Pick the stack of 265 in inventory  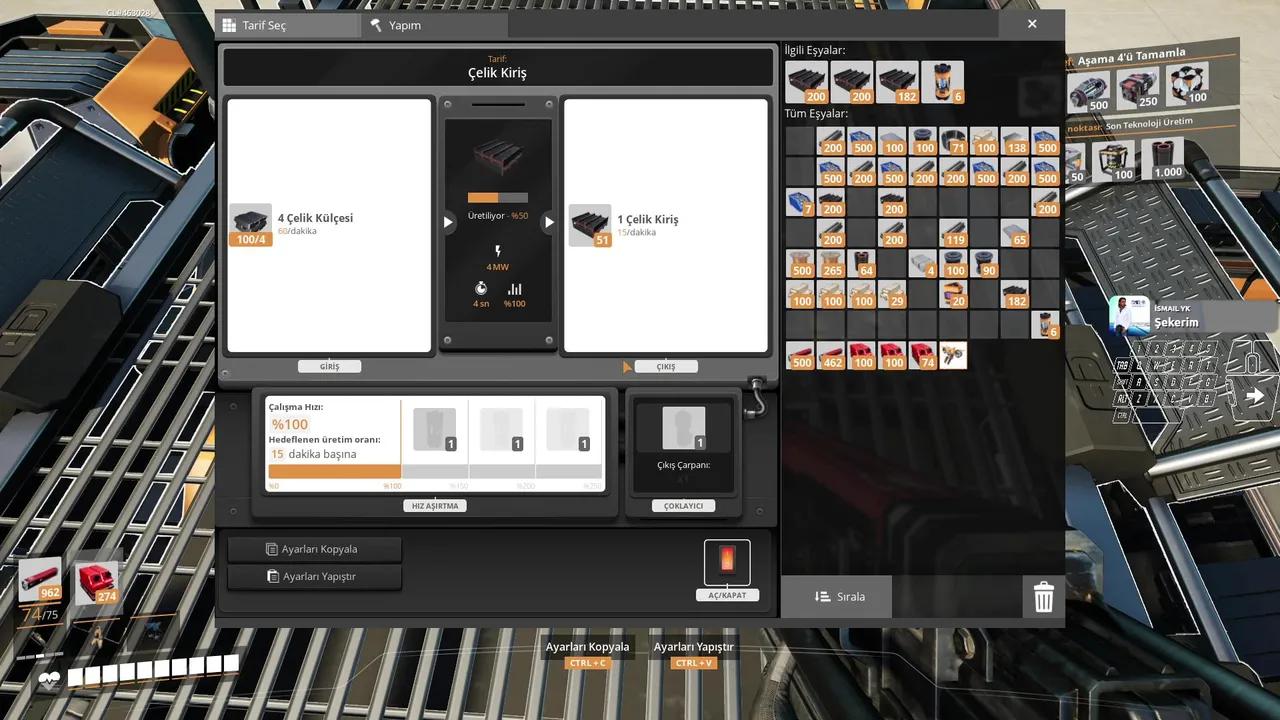[831, 264]
